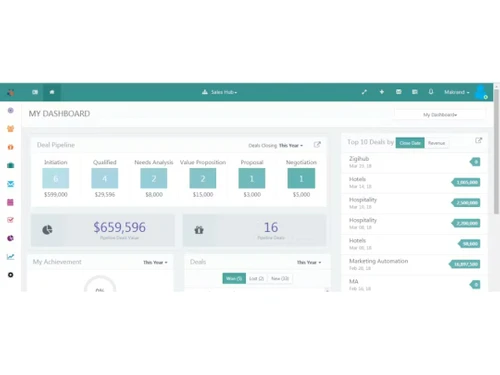Click the Negotiation stage box
500x375 pixels.
[x=301, y=178]
